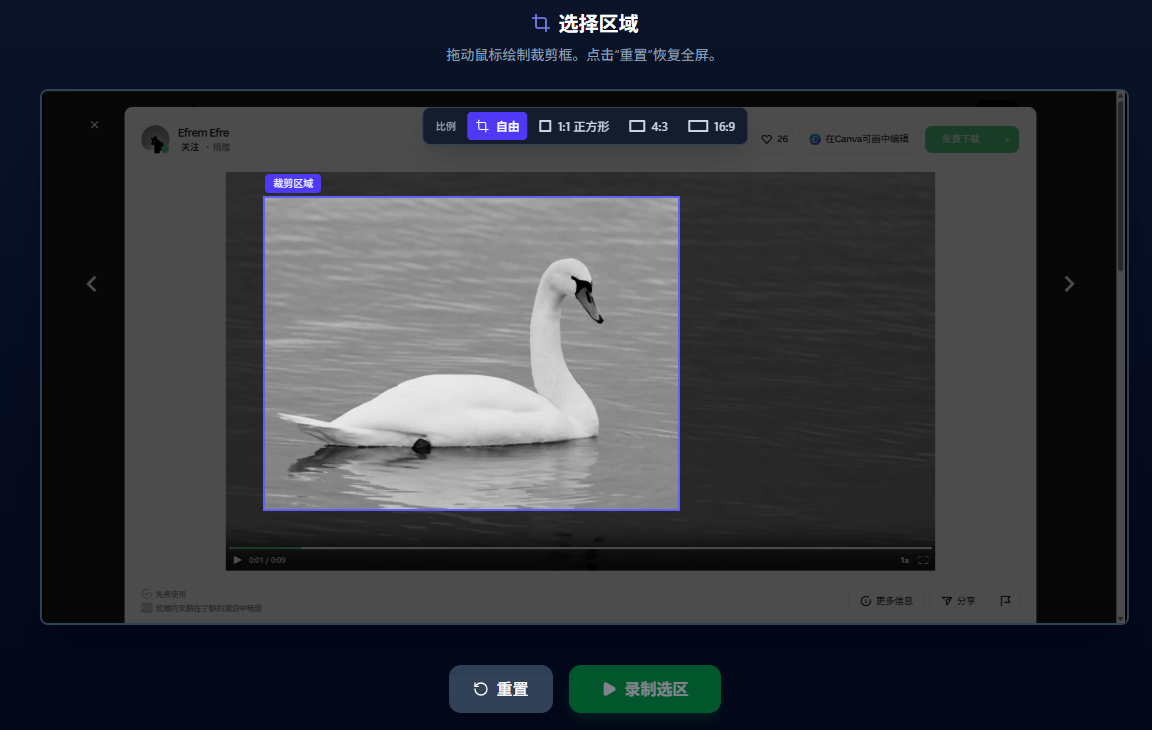1152x730 pixels.
Task: Choose the 1:1 正方形 aspect ratio
Action: point(574,126)
